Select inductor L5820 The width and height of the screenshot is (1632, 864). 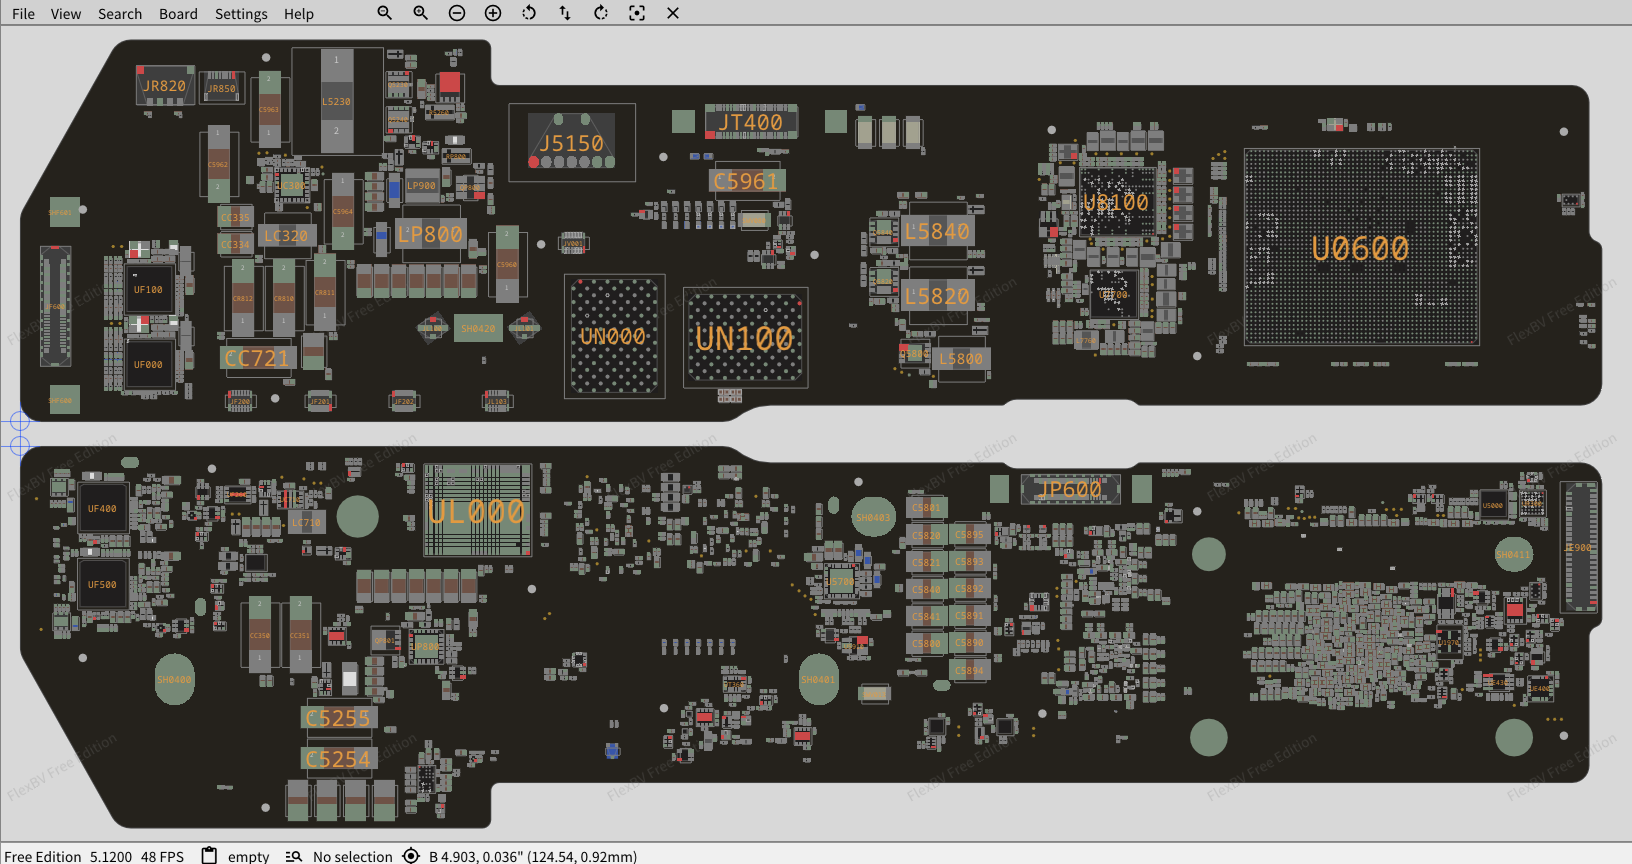(937, 296)
